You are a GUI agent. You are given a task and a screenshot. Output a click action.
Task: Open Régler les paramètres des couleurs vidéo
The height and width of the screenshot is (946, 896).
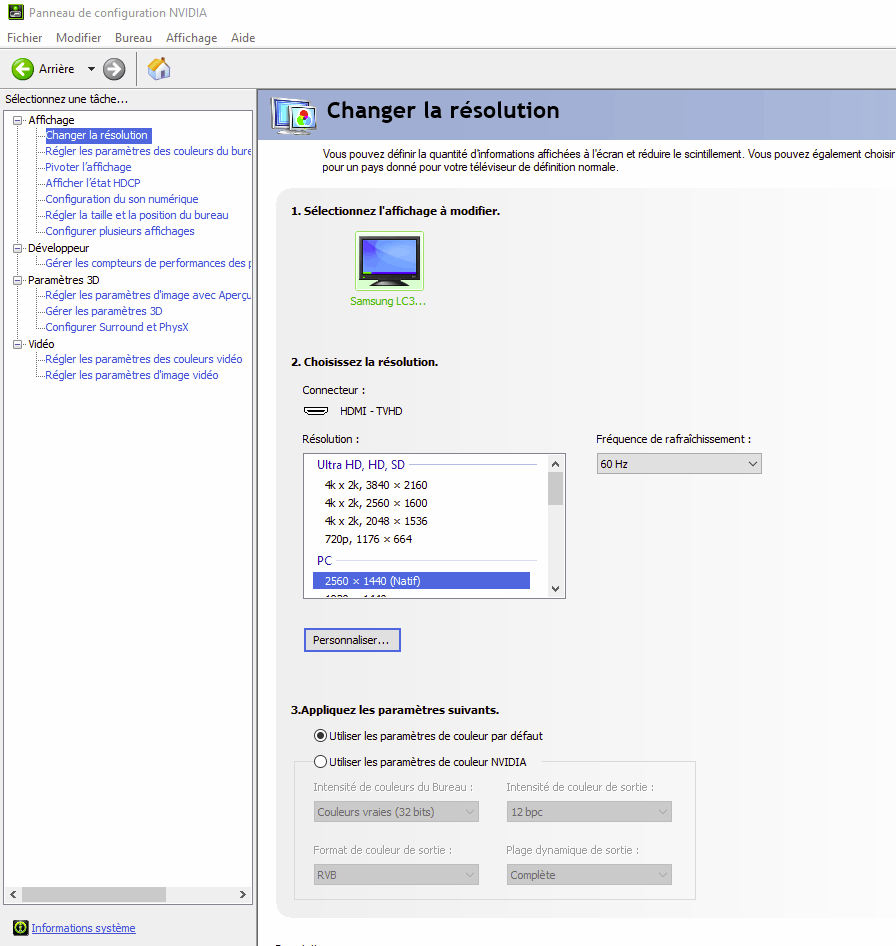coord(144,359)
